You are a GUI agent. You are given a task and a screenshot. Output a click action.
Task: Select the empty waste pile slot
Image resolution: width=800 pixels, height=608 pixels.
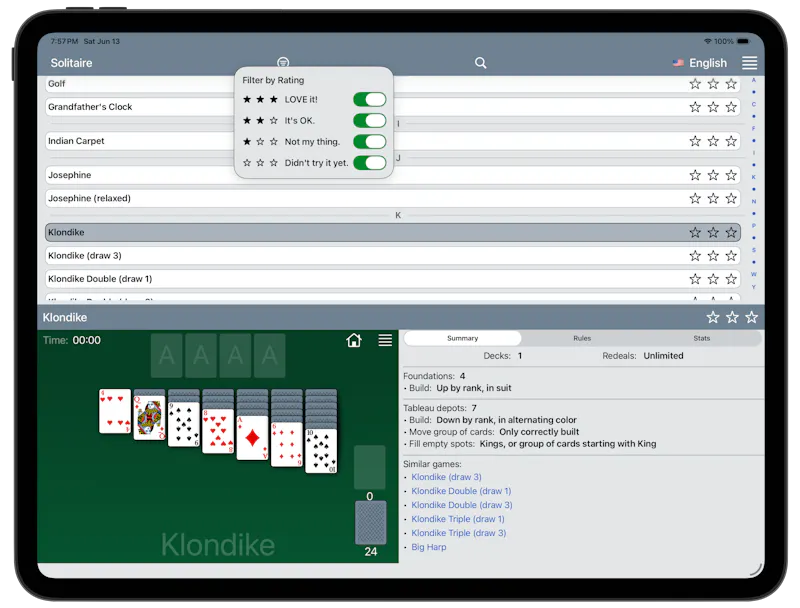tap(370, 467)
